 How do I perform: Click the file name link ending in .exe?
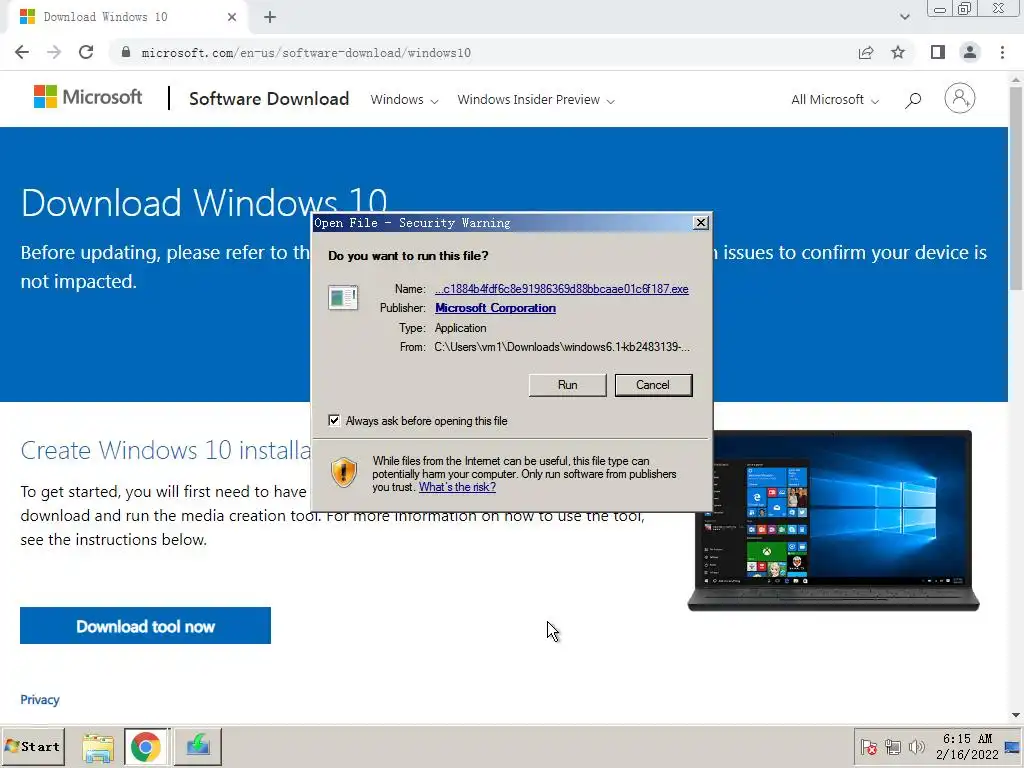coord(562,289)
